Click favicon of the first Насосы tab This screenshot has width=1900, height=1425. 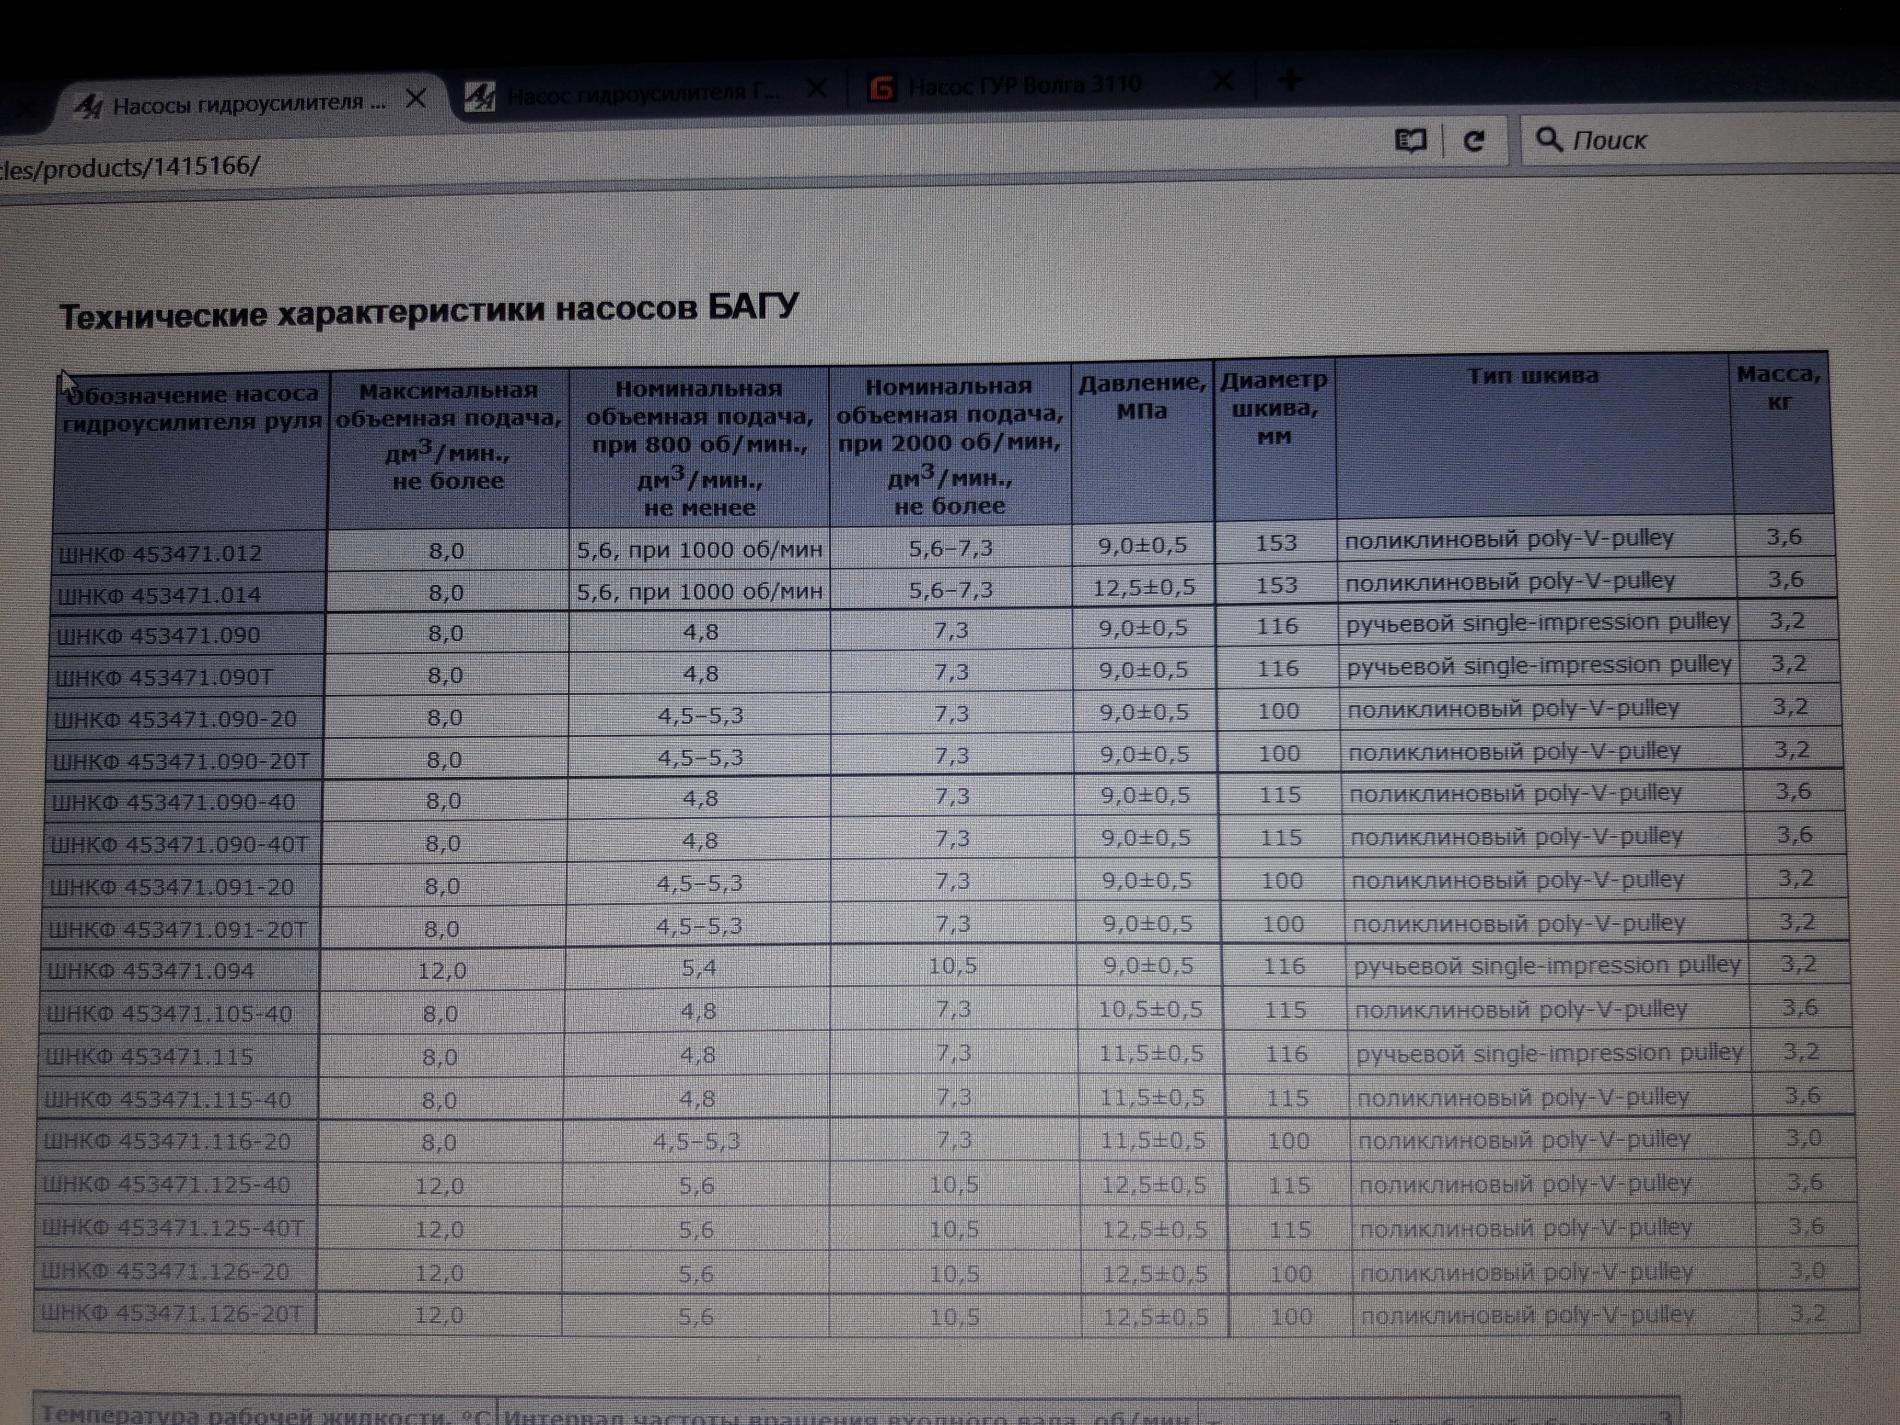coord(88,105)
